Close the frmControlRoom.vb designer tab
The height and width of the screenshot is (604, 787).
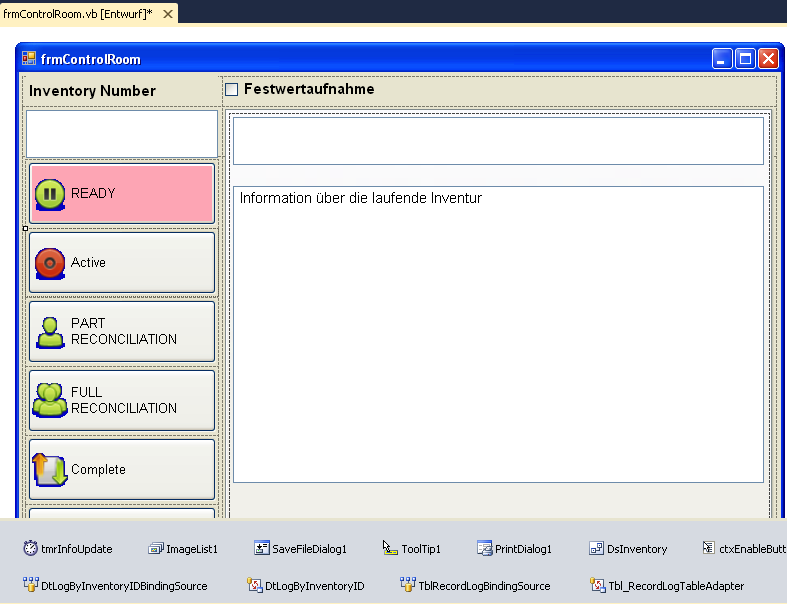[168, 14]
